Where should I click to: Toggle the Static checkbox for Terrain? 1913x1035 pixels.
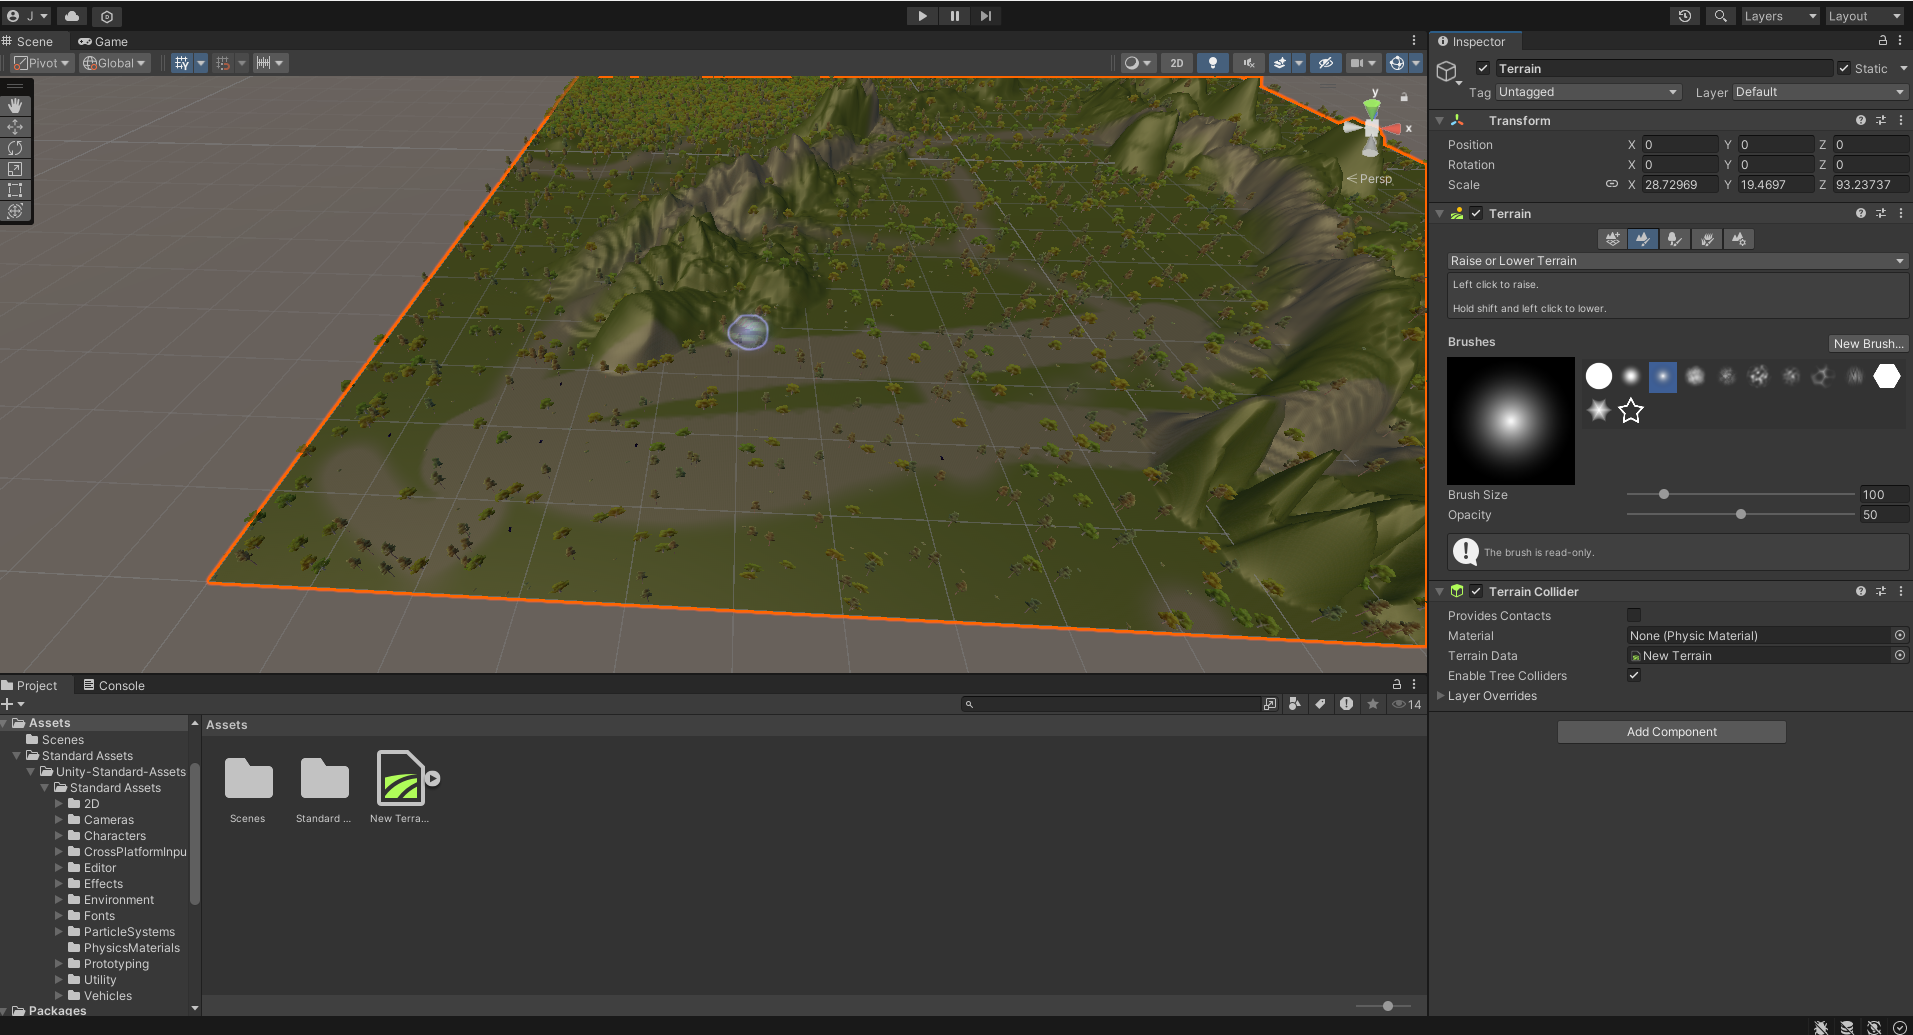[x=1844, y=69]
